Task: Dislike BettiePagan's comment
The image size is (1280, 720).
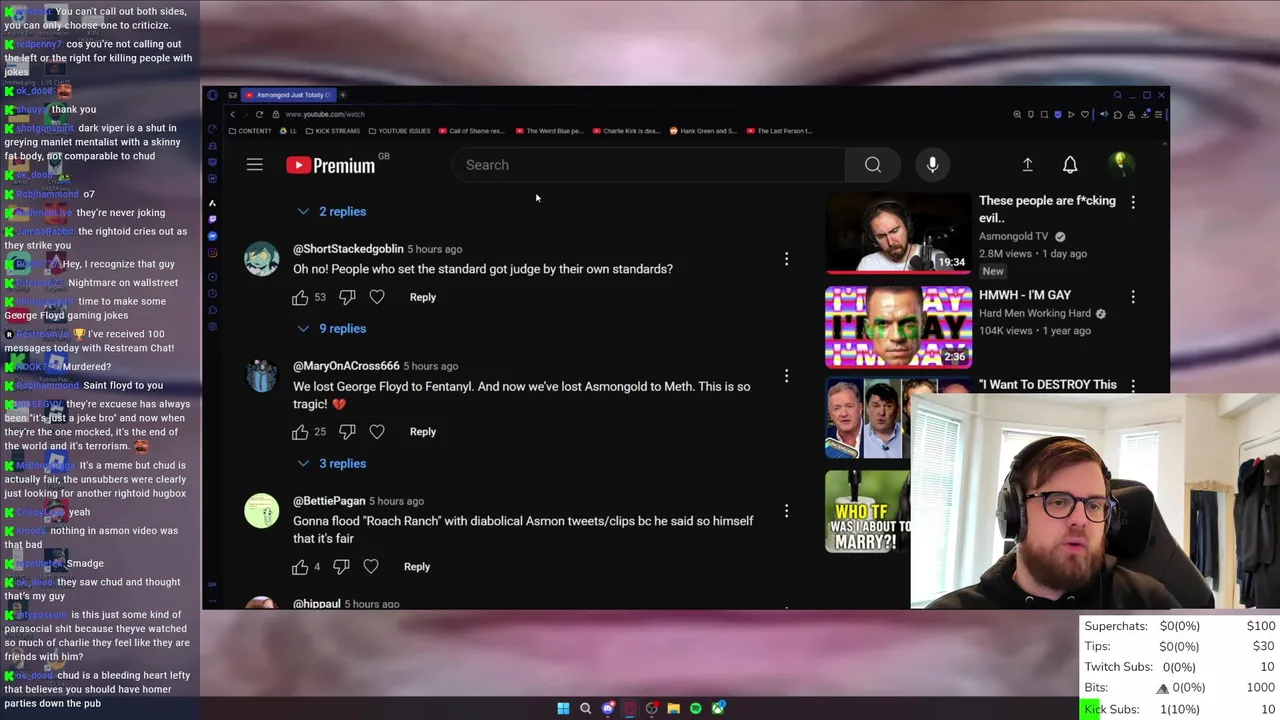Action: (341, 567)
